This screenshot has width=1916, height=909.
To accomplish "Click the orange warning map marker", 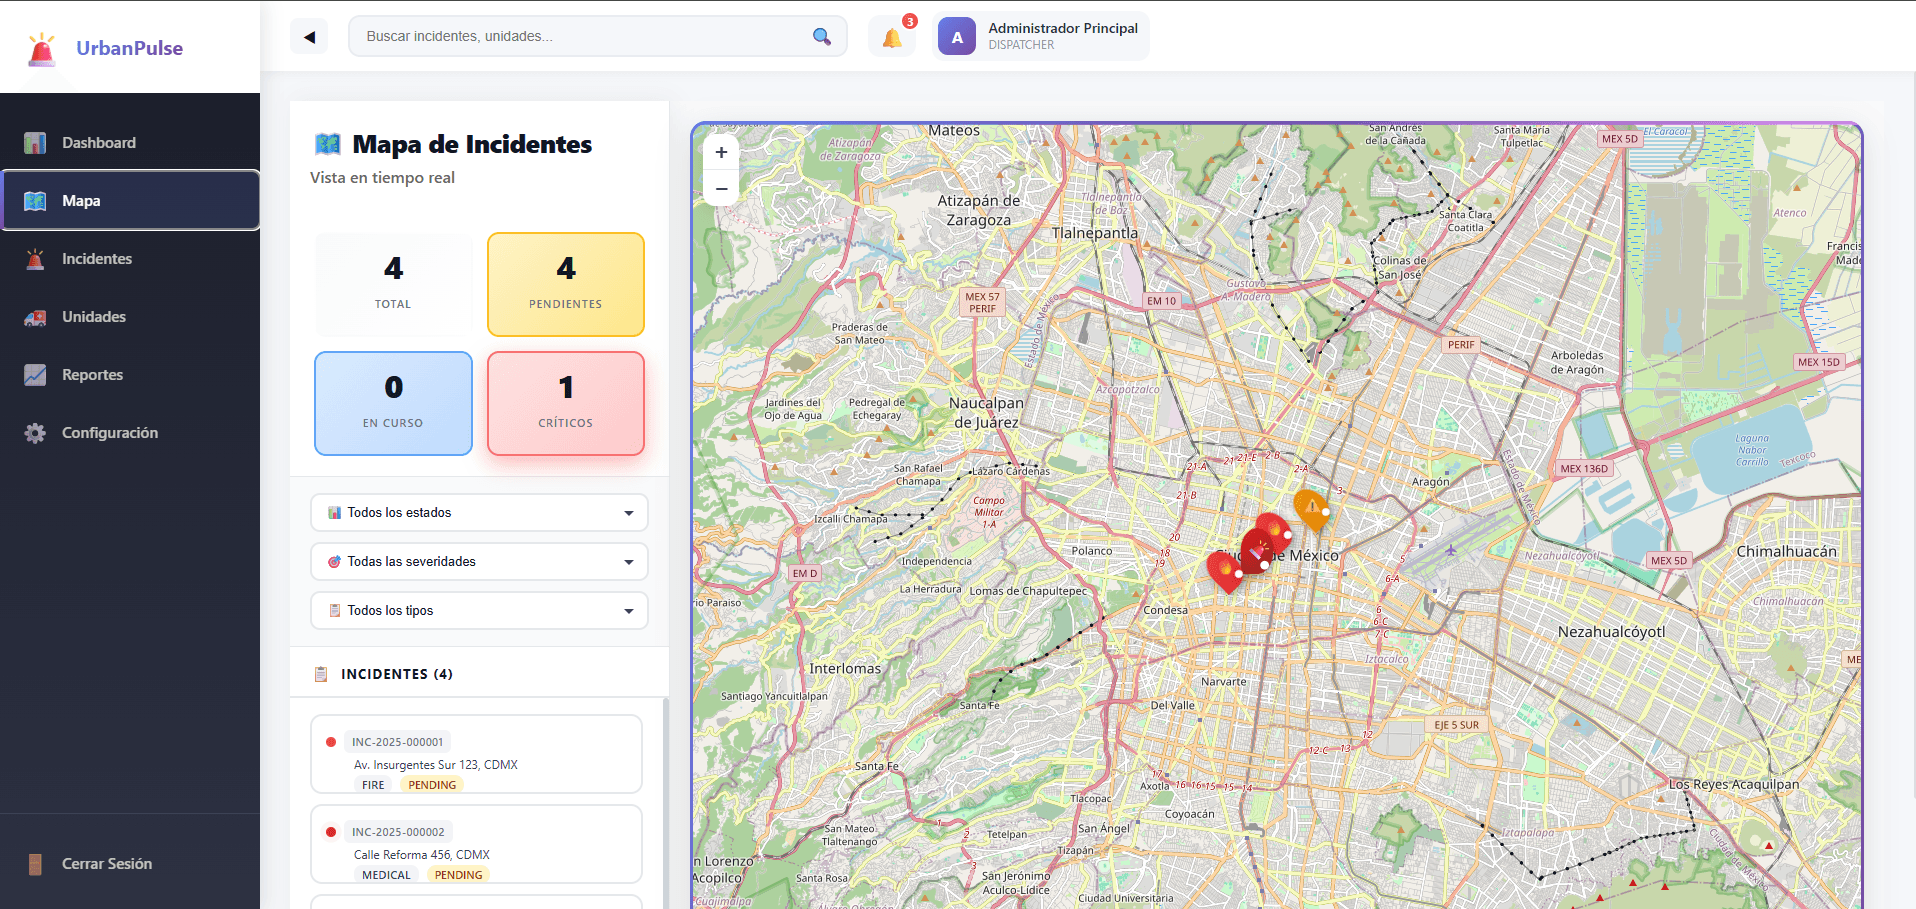I will [1310, 507].
